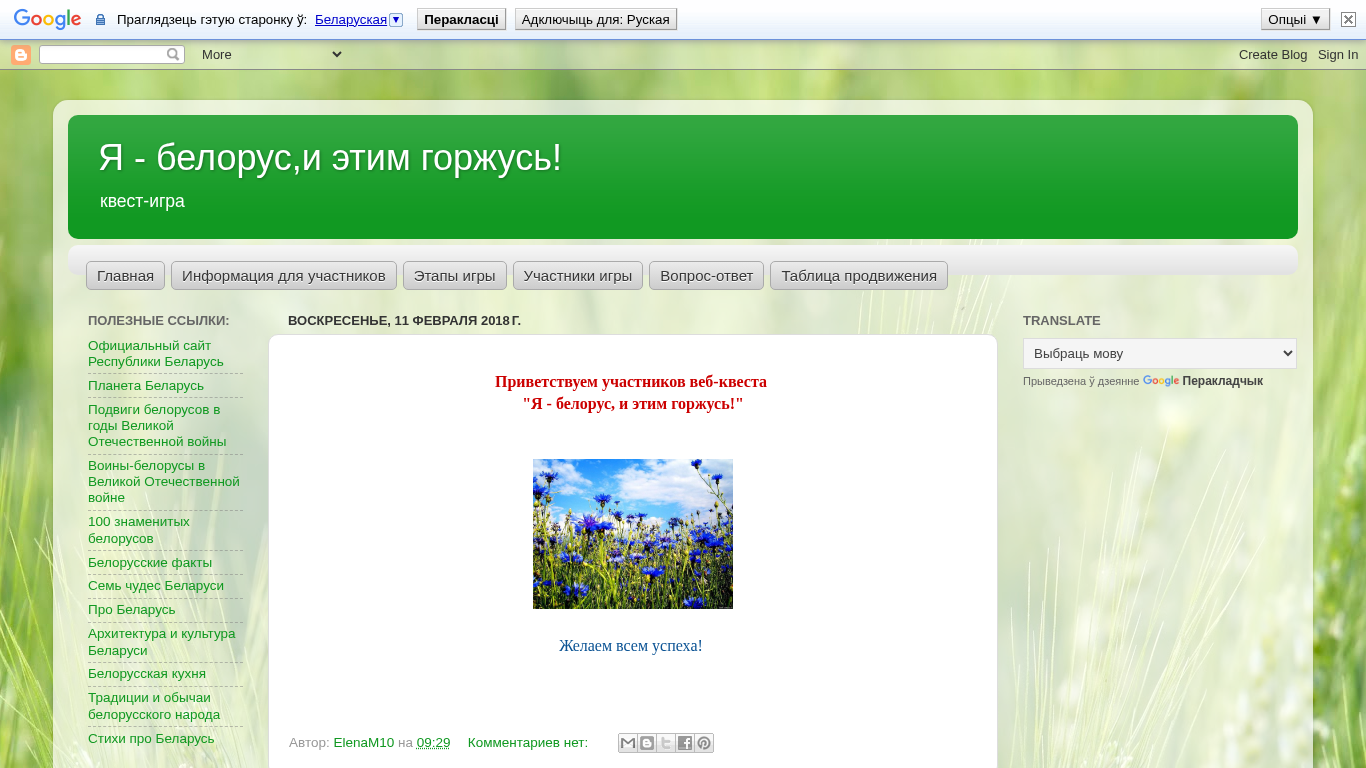Open the Белорусская кухня link
This screenshot has height=768, width=1366.
[x=147, y=674]
